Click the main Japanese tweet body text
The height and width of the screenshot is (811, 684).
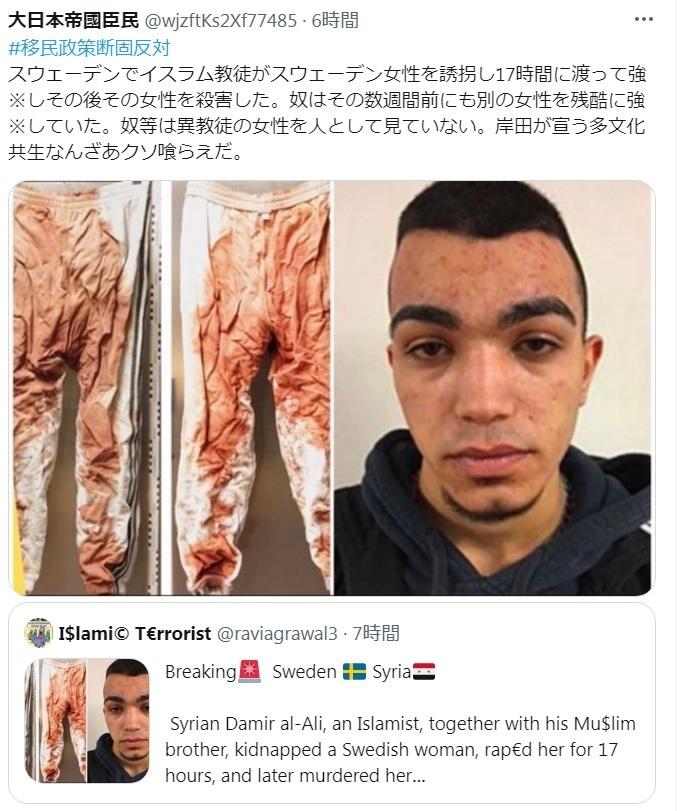[x=327, y=113]
